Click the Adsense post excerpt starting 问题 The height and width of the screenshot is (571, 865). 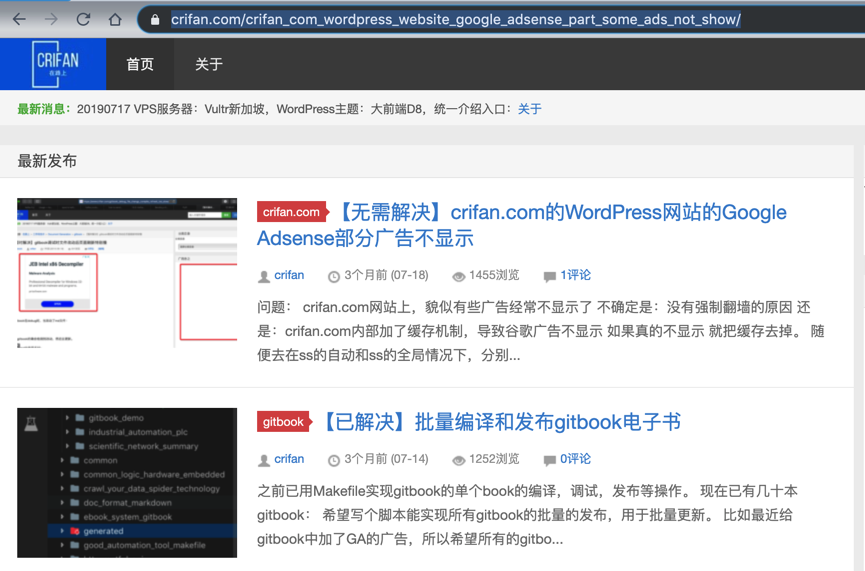[541, 331]
